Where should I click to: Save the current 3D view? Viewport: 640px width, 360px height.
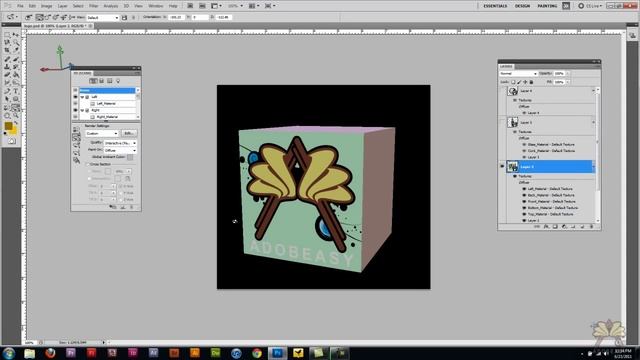[124, 18]
